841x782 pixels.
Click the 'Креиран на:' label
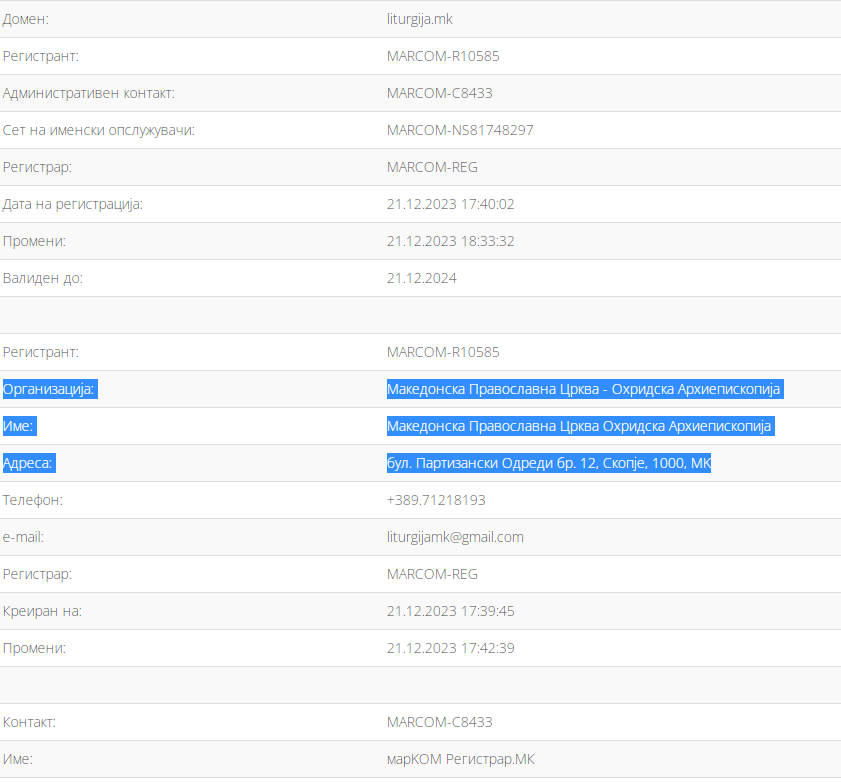tap(42, 611)
